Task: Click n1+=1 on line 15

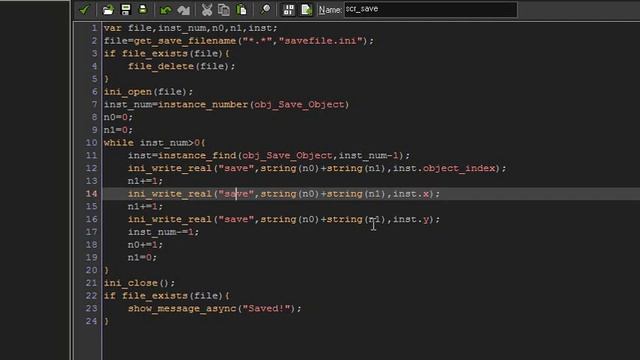Action: pos(143,207)
